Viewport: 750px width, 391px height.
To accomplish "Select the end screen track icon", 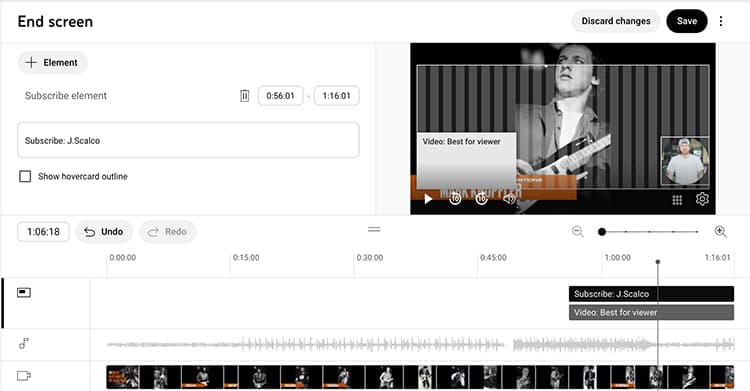I will [24, 292].
